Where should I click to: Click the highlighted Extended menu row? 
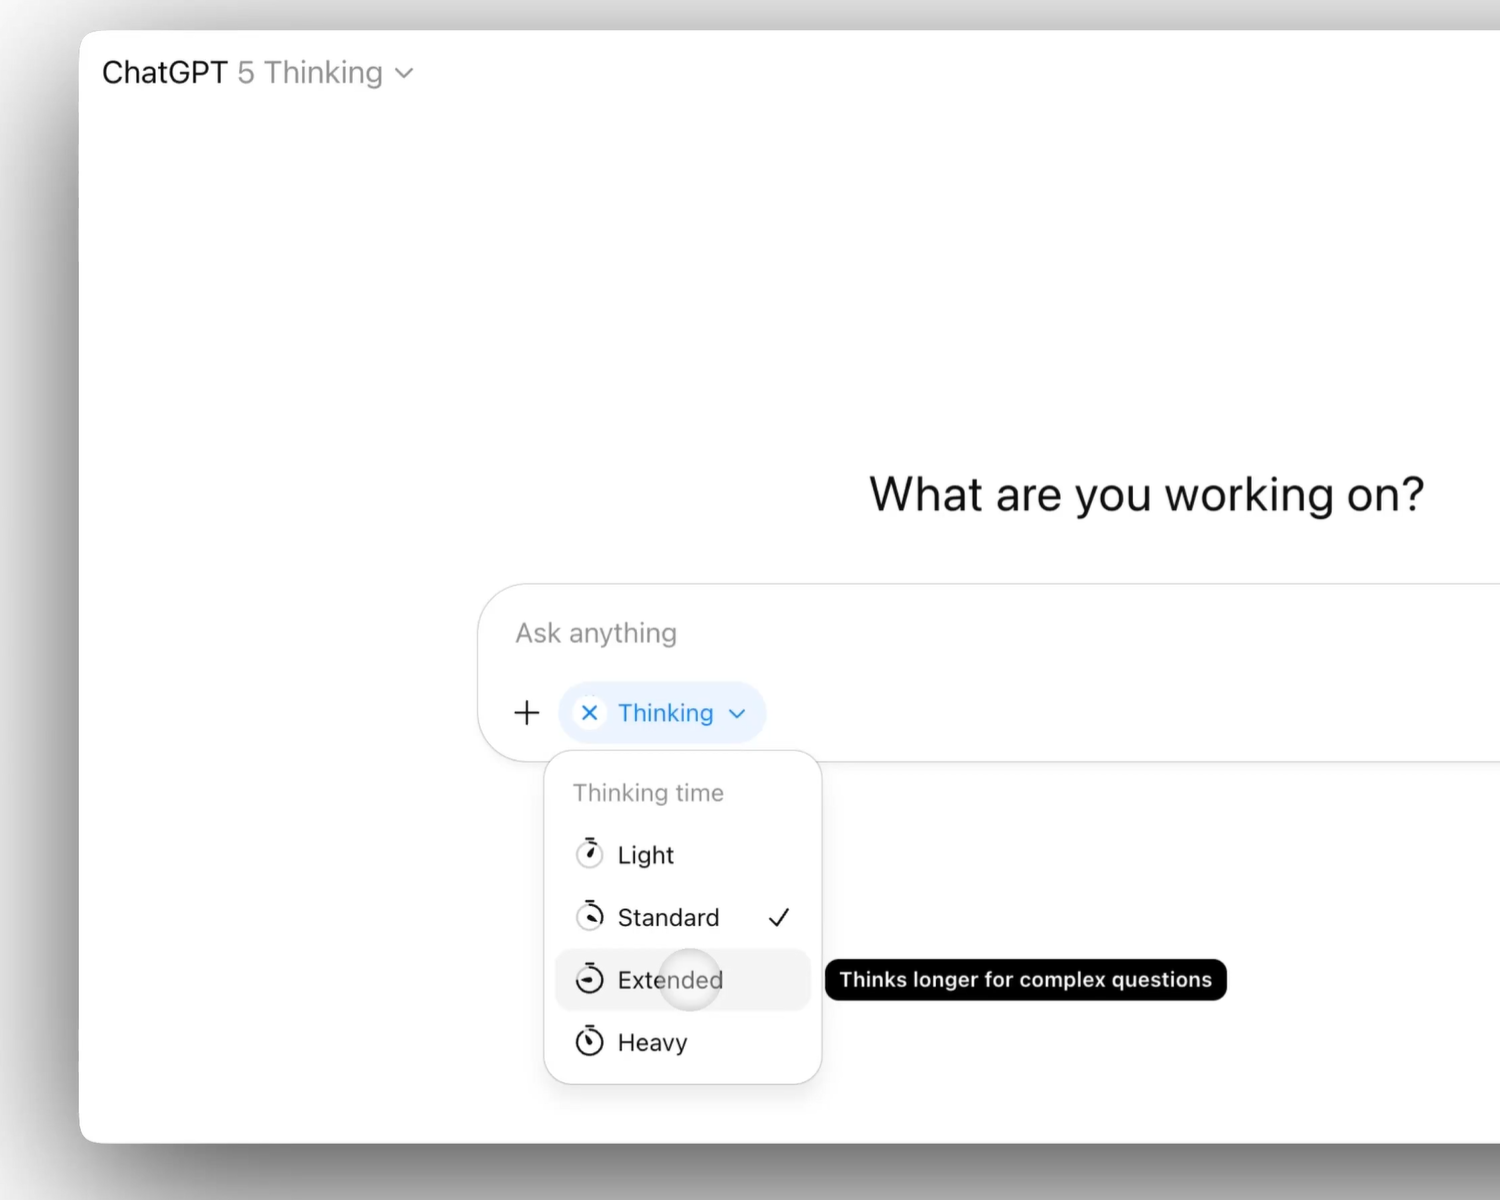tap(683, 980)
